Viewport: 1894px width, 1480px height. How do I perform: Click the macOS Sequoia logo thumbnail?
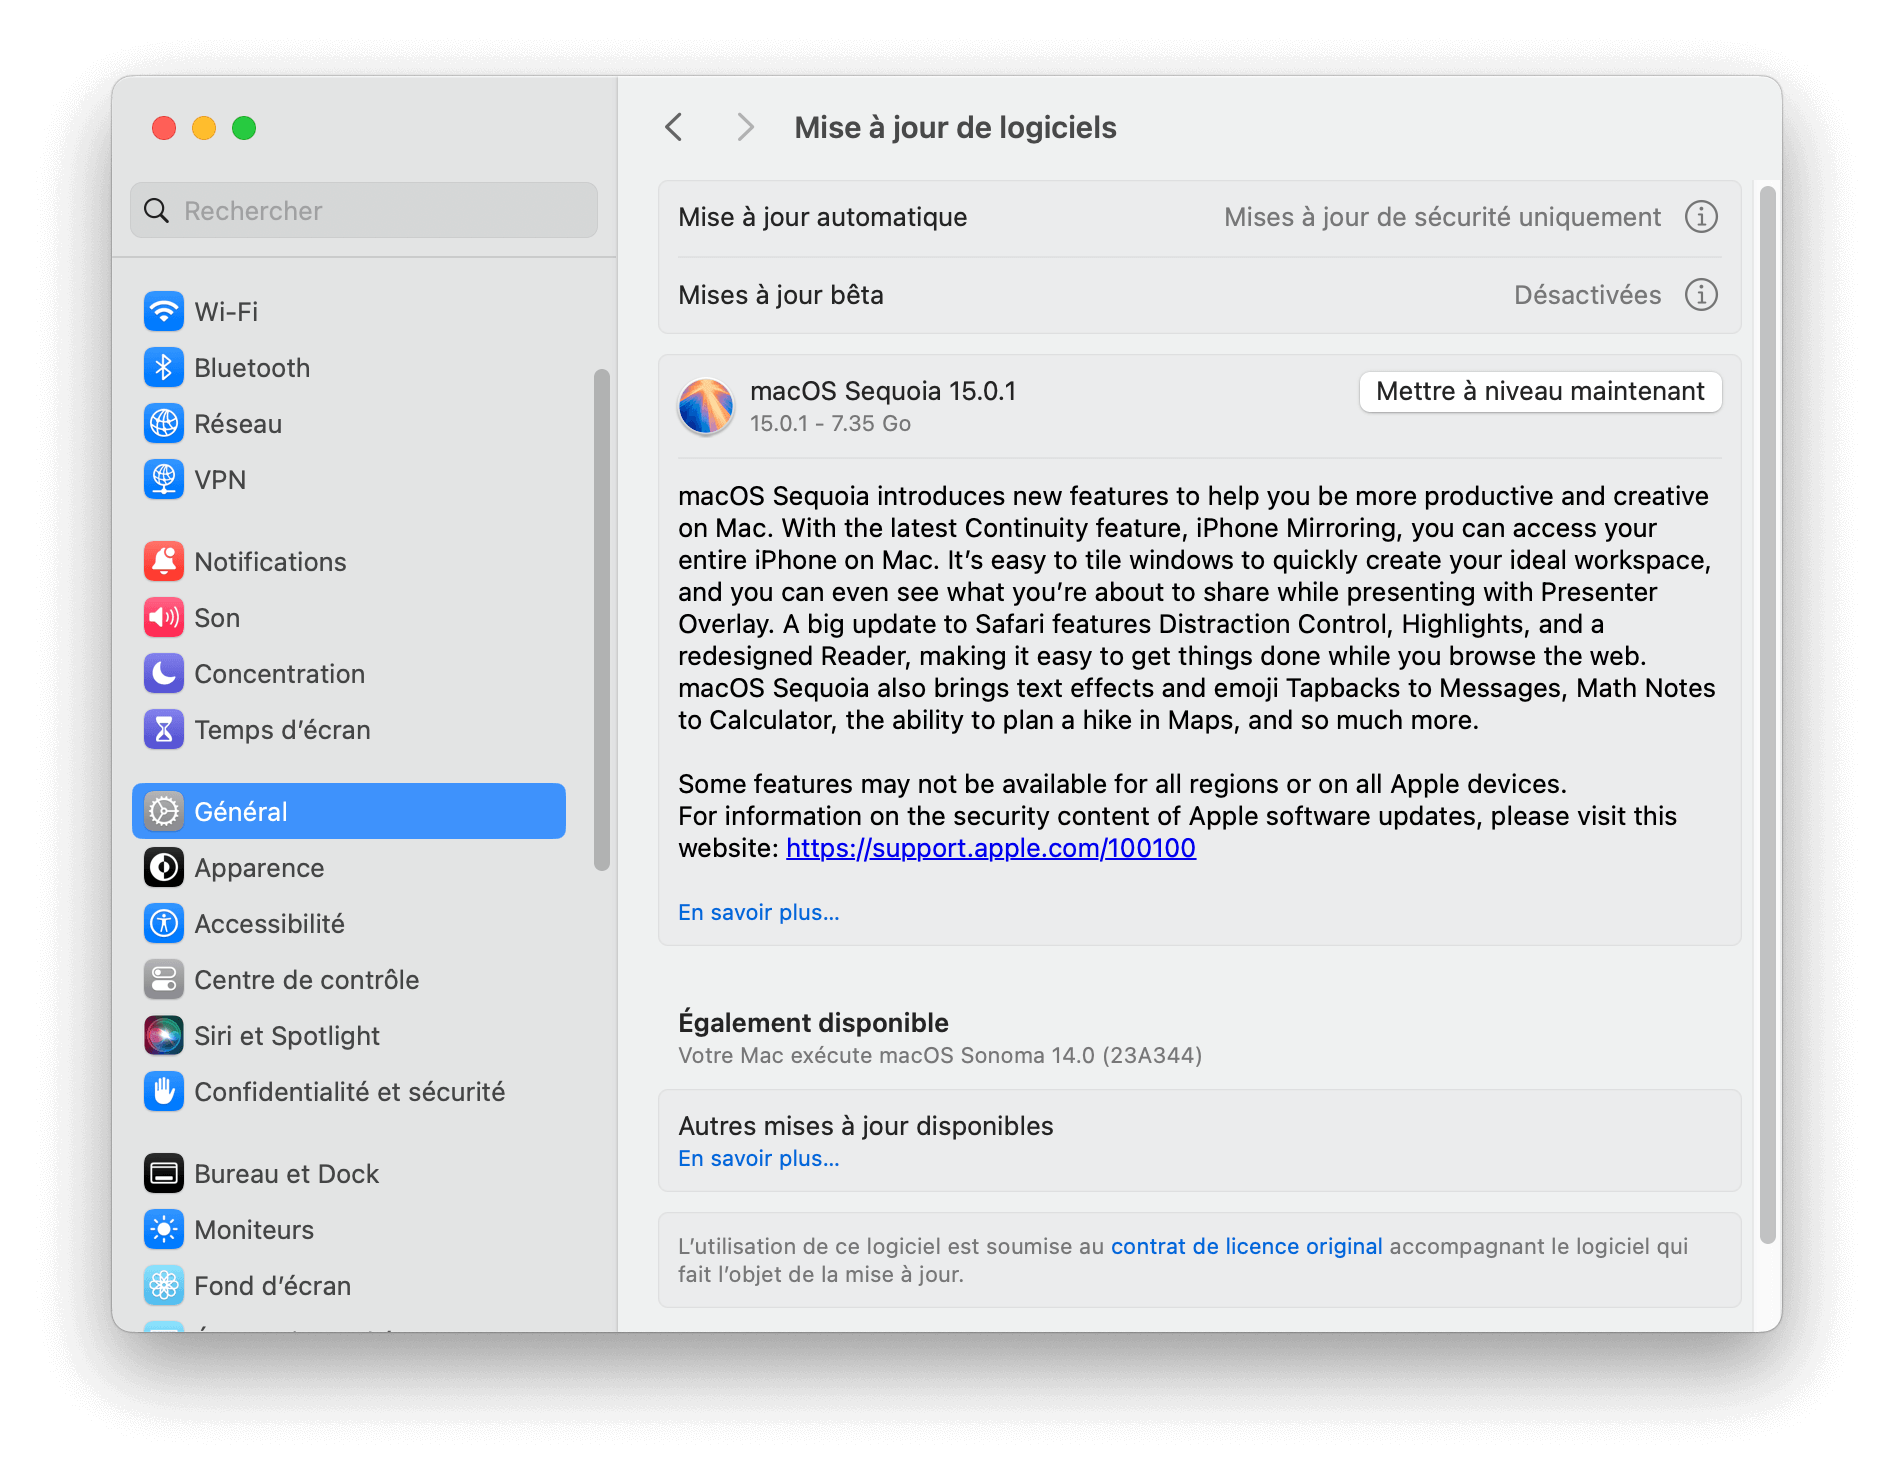(x=706, y=406)
